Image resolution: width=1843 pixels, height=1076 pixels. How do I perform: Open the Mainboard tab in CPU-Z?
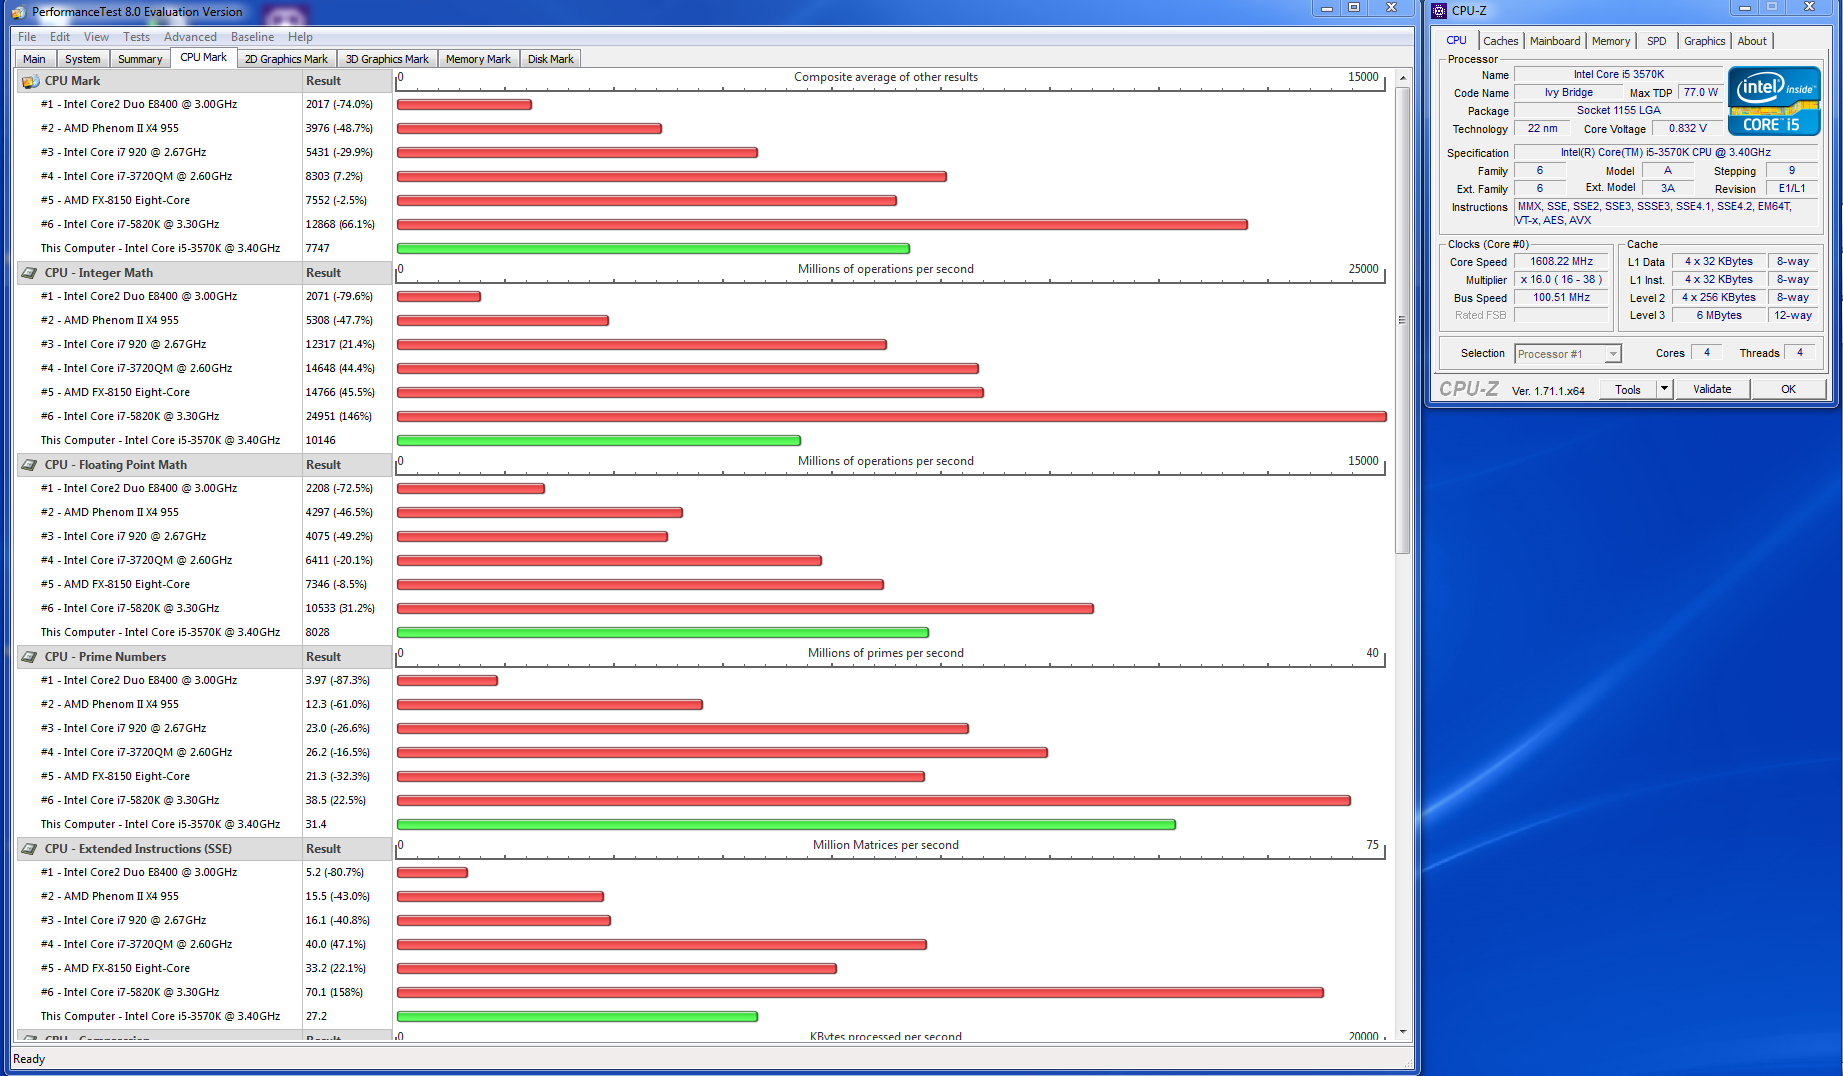[1555, 41]
